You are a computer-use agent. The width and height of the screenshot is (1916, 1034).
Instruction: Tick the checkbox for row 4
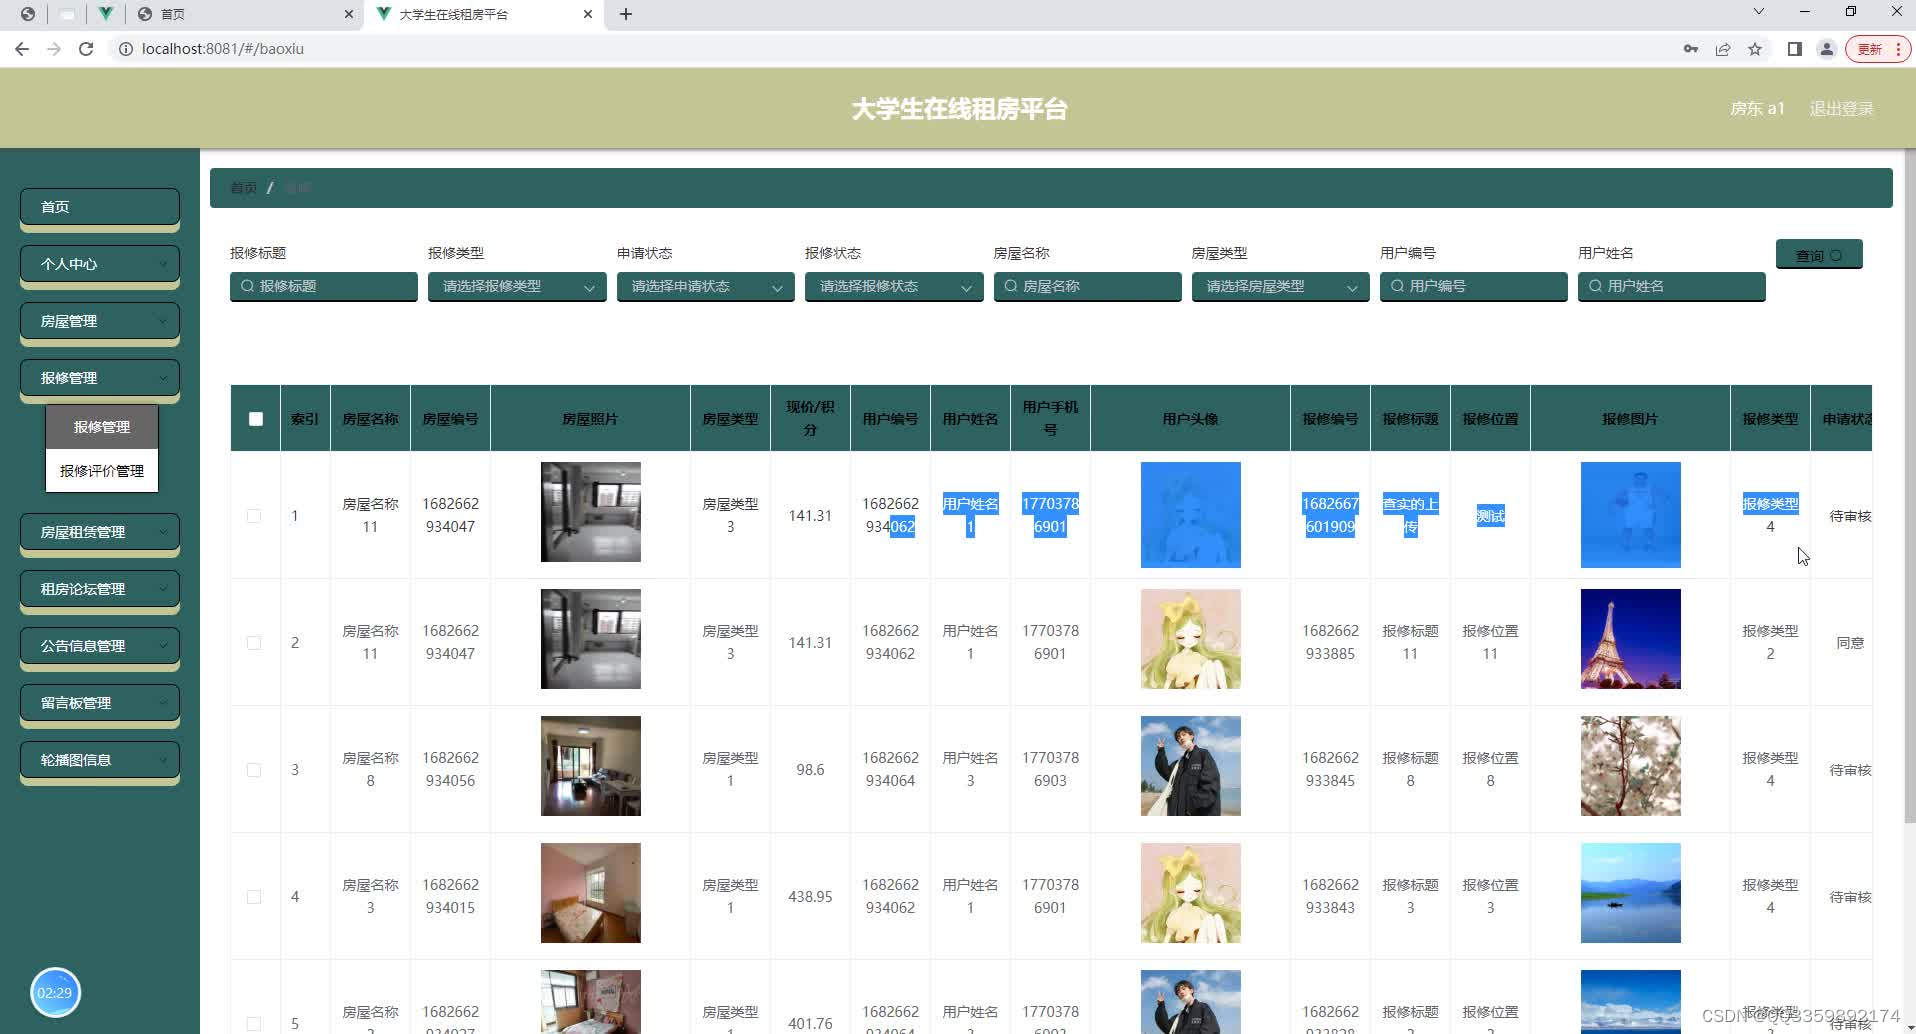254,897
